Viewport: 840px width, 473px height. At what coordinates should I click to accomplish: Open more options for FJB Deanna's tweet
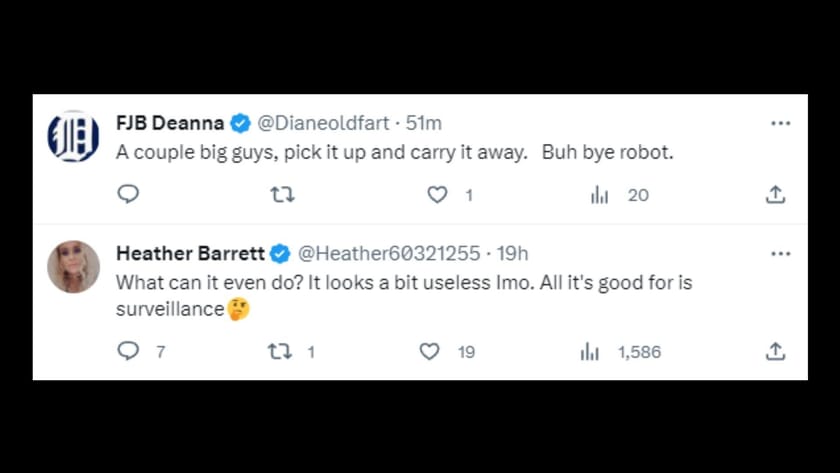click(780, 123)
